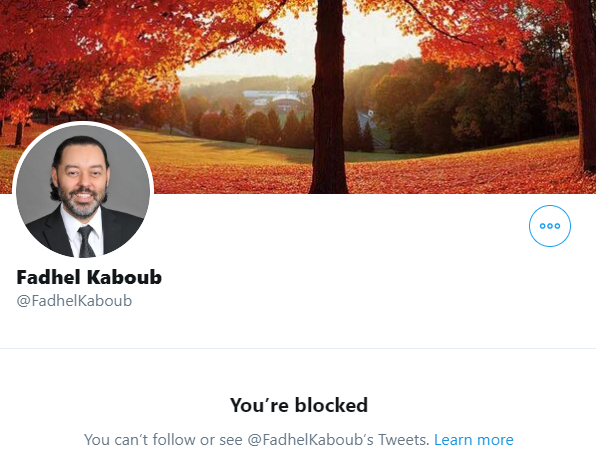Click the You're blocked heading
596x466 pixels.
tap(299, 405)
